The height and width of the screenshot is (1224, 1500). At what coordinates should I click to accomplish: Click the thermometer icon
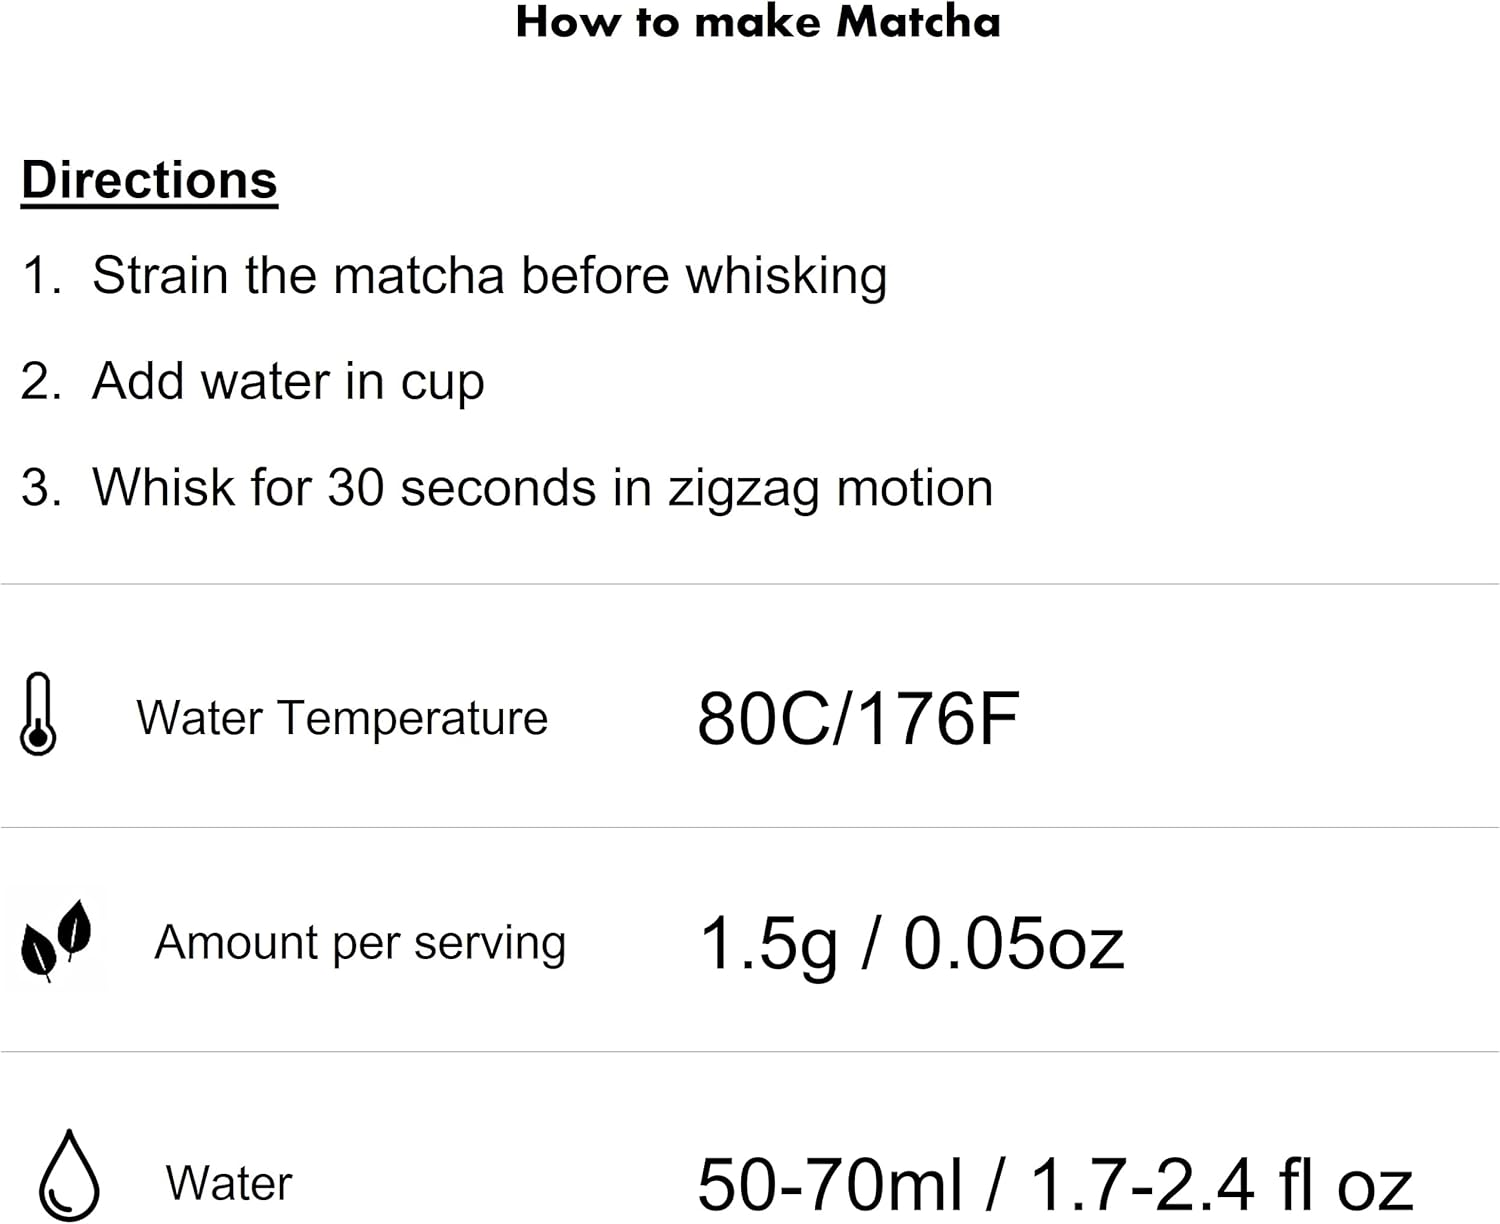pyautogui.click(x=38, y=714)
